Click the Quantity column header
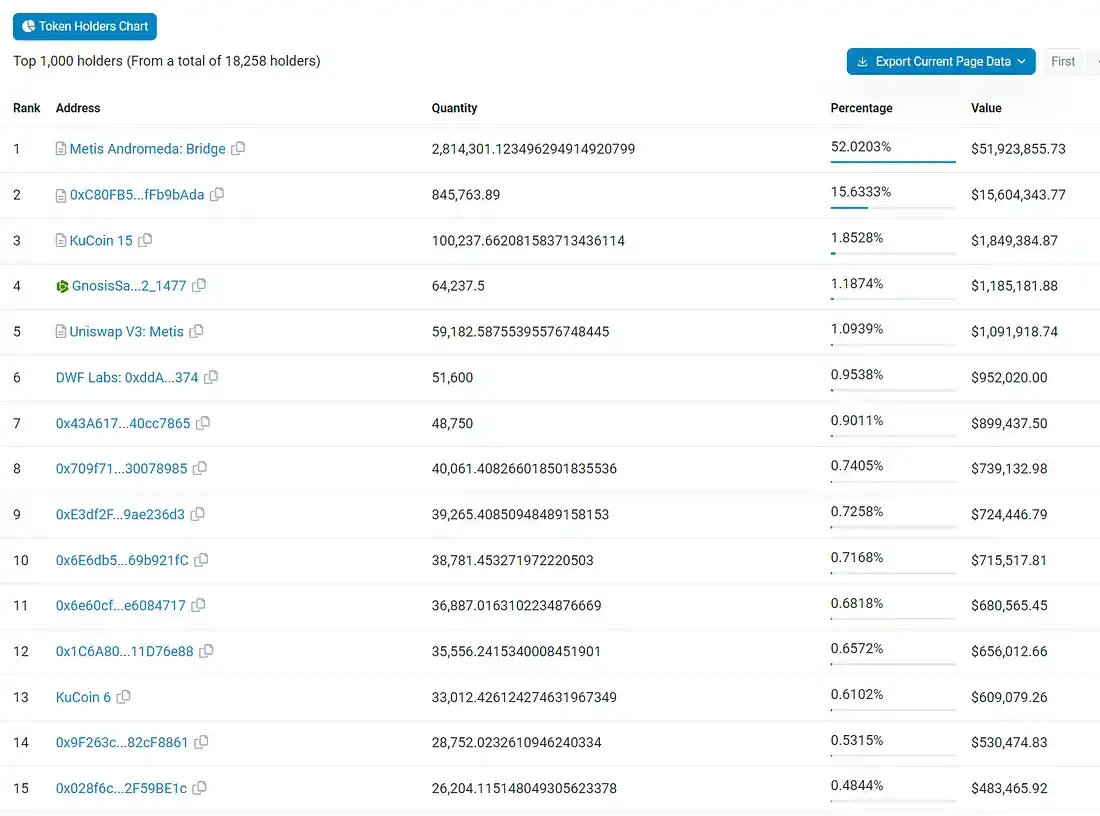Screen dimensions: 1100x816 click(x=454, y=108)
